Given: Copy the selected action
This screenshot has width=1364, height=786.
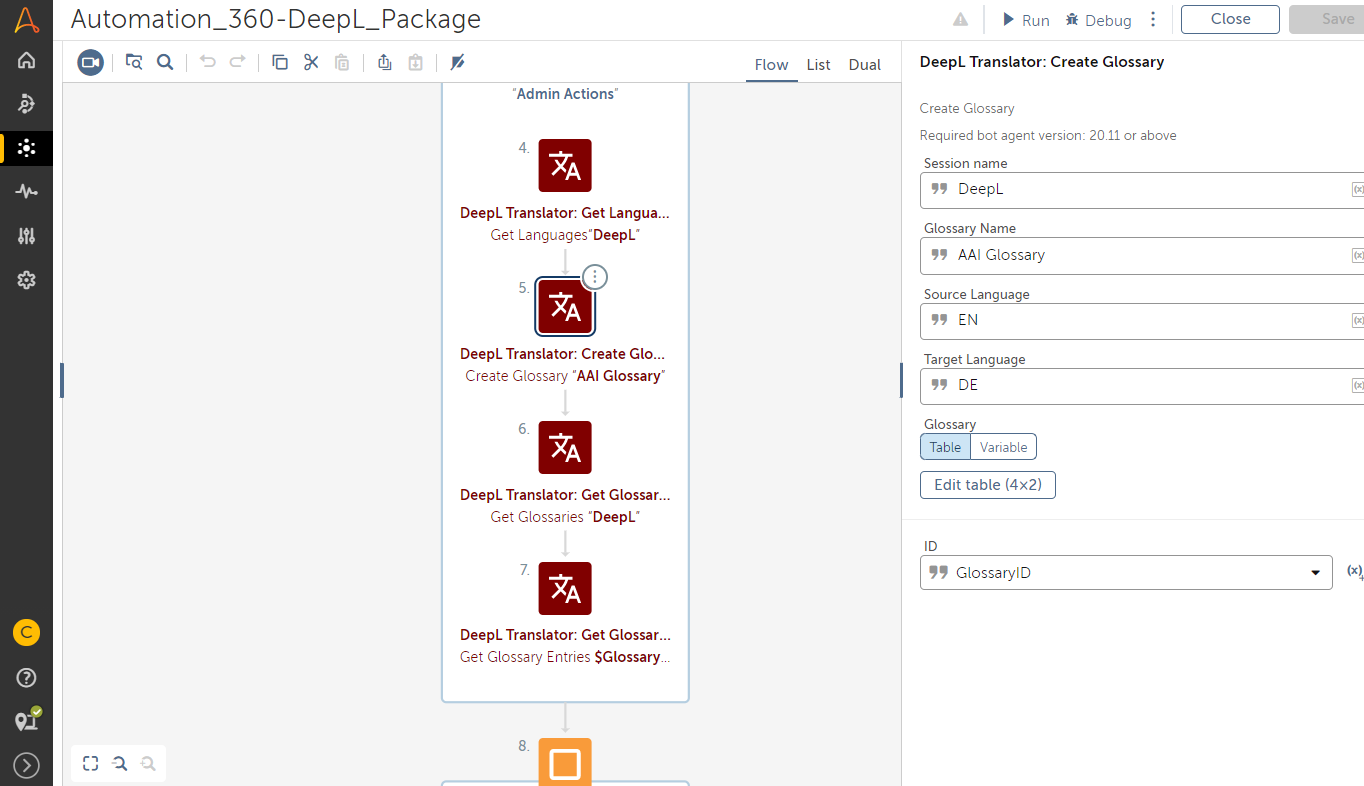Looking at the screenshot, I should click(x=280, y=63).
